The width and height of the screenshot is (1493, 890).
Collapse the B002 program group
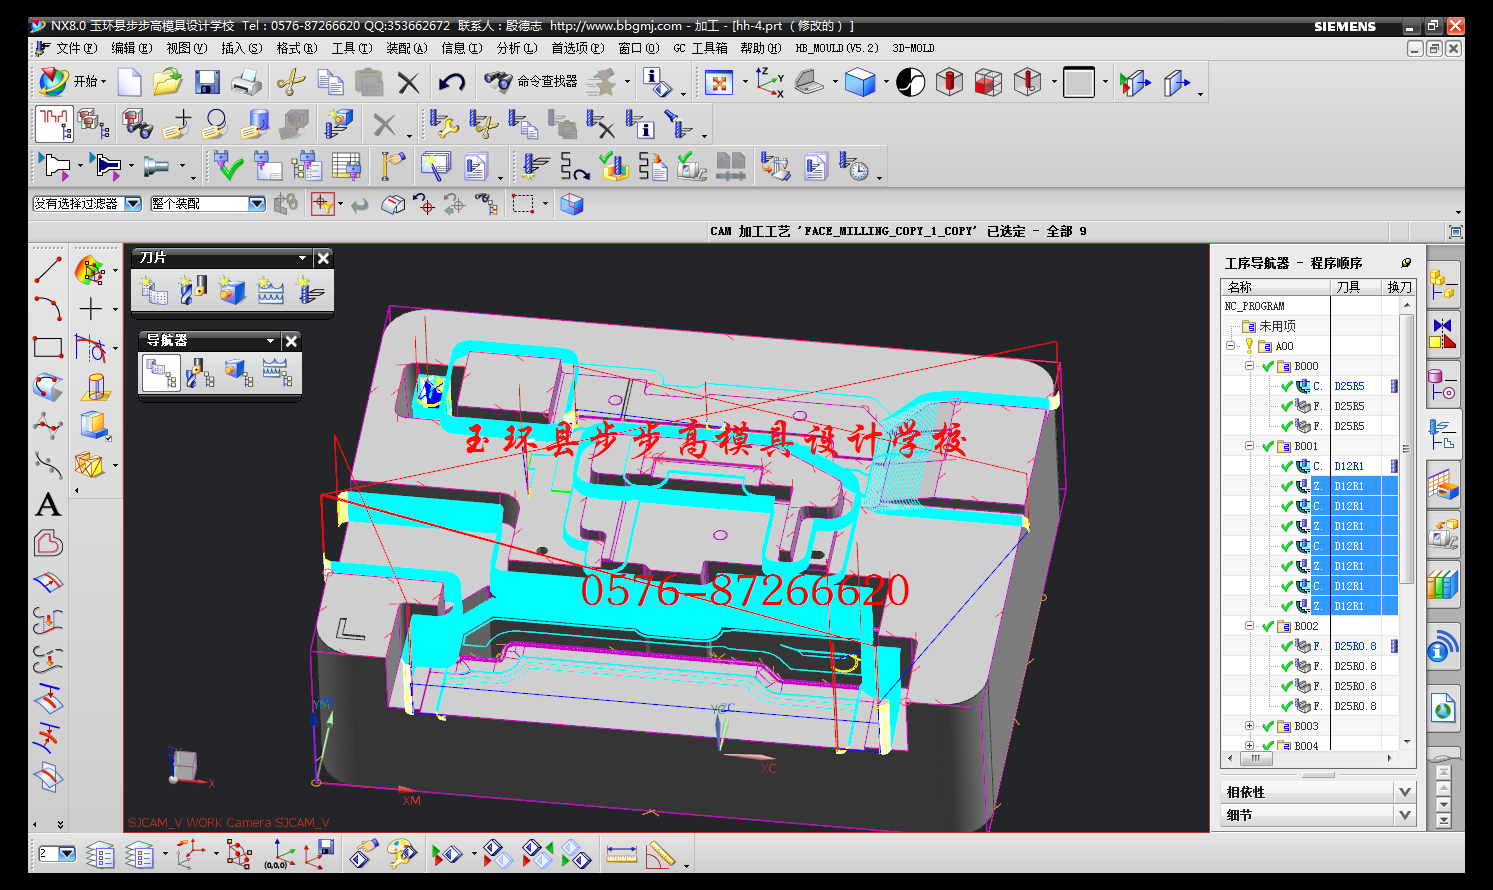coord(1249,626)
